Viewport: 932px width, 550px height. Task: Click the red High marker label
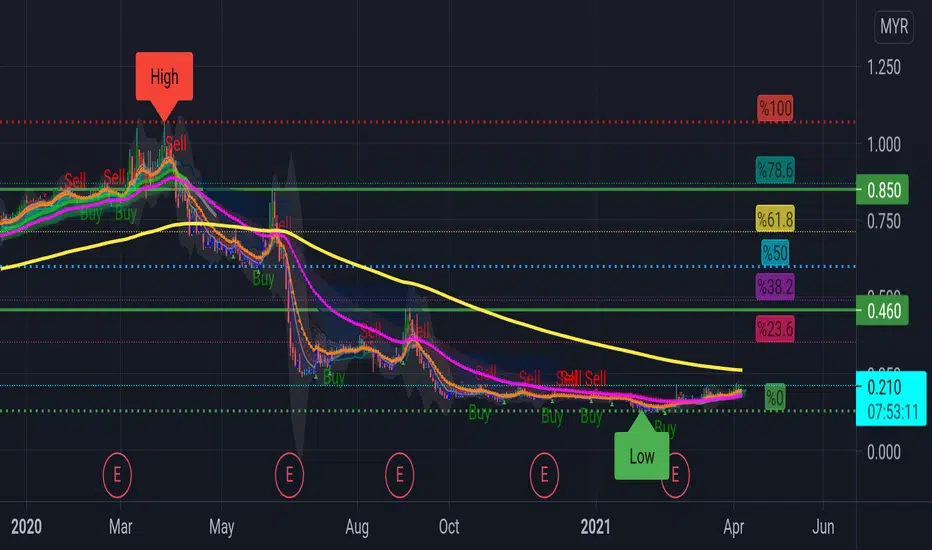(x=164, y=77)
